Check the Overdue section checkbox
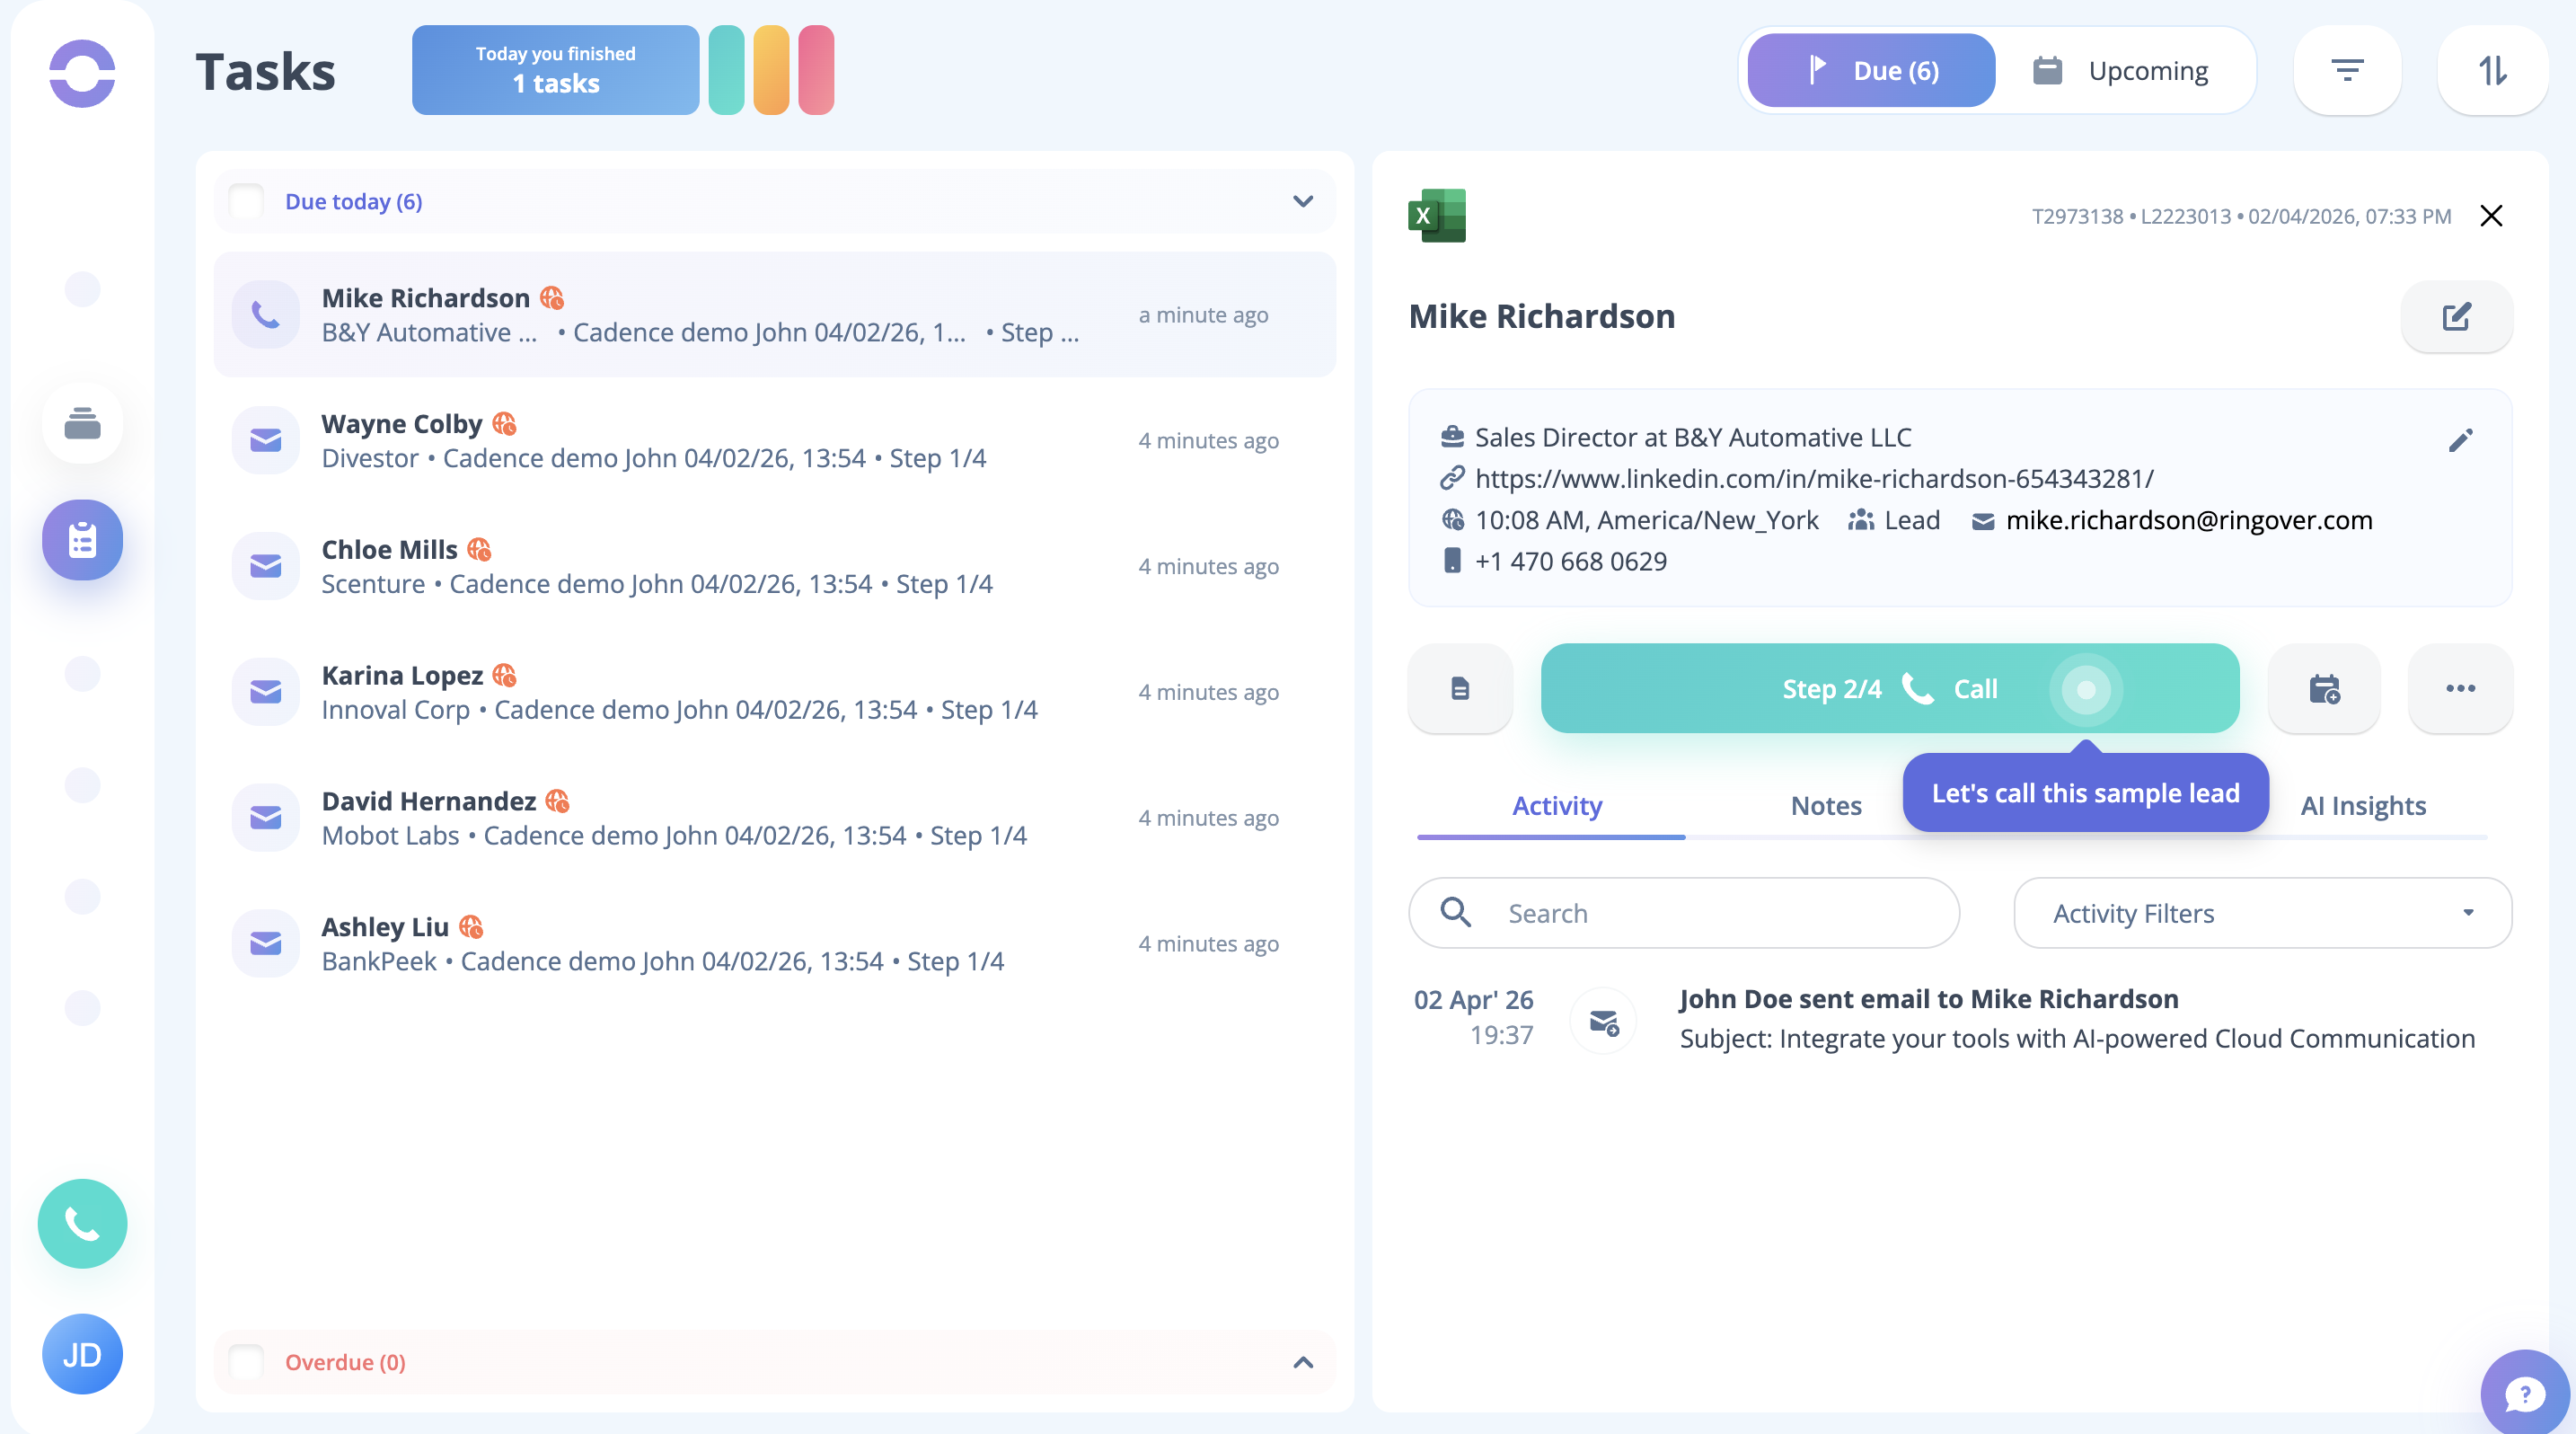This screenshot has width=2576, height=1434. (246, 1362)
